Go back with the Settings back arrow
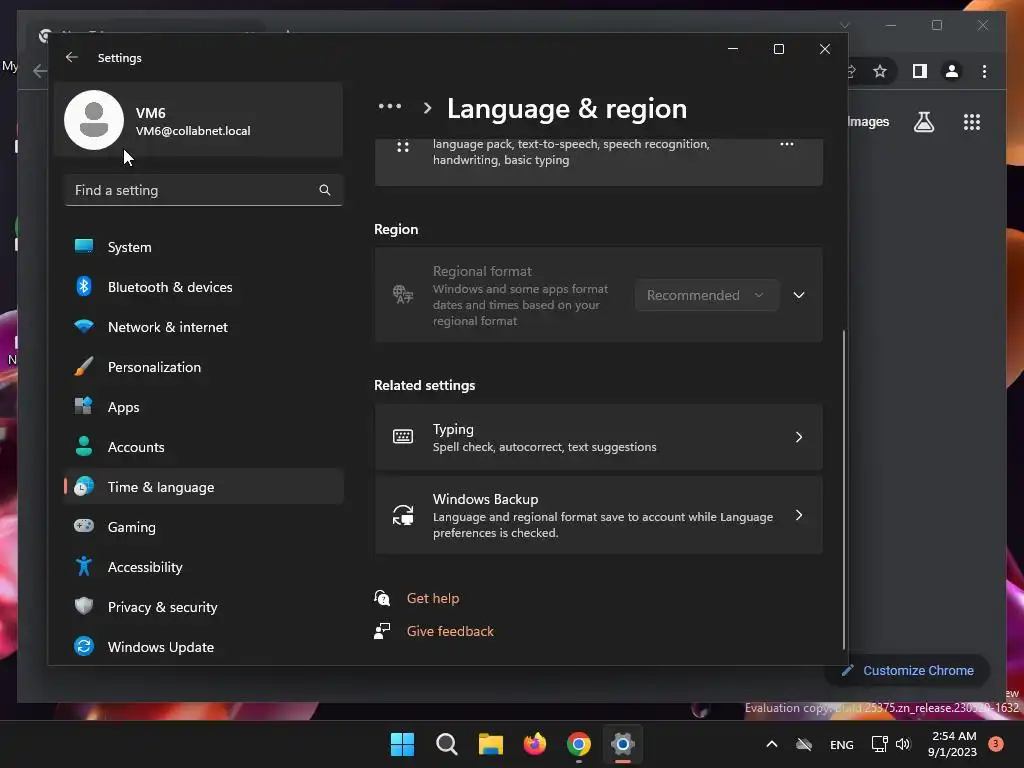The width and height of the screenshot is (1024, 768). coord(72,57)
